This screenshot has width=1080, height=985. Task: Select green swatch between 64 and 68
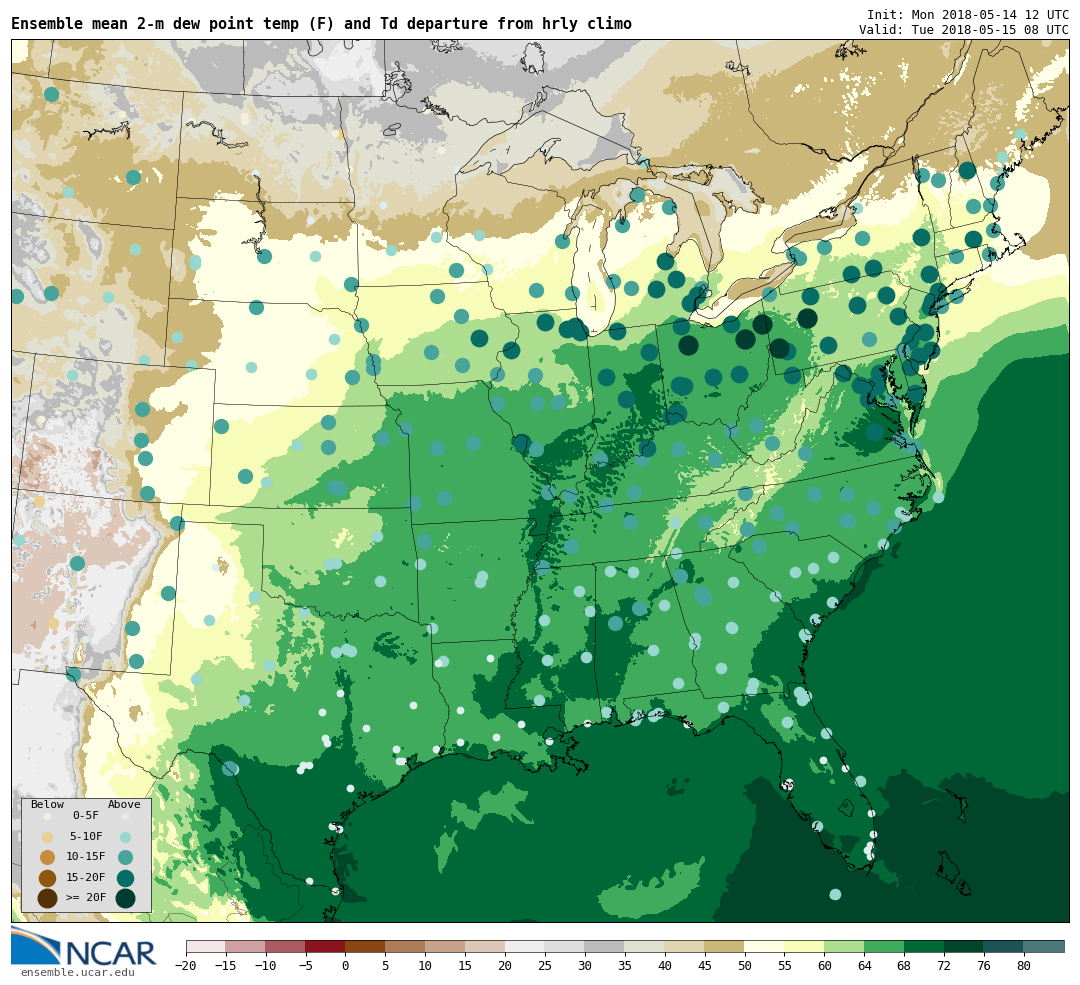click(884, 946)
